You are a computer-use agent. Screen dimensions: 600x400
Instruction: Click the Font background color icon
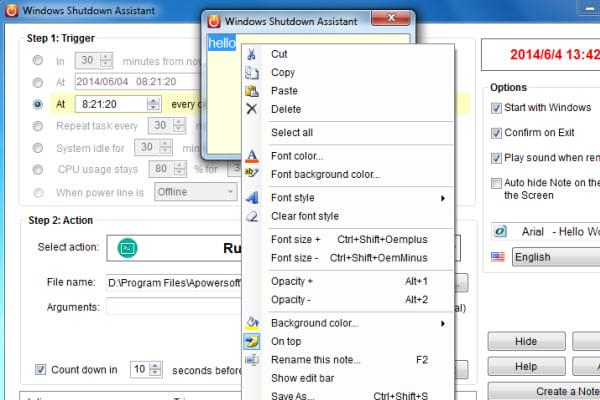pos(251,174)
